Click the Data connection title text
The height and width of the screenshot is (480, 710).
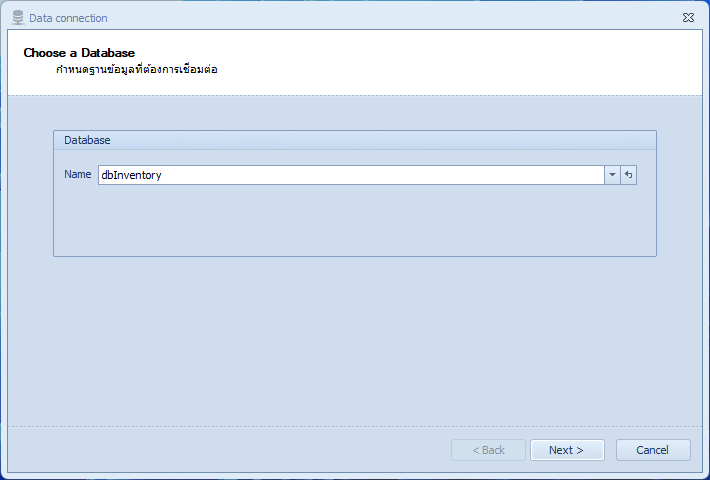(68, 18)
